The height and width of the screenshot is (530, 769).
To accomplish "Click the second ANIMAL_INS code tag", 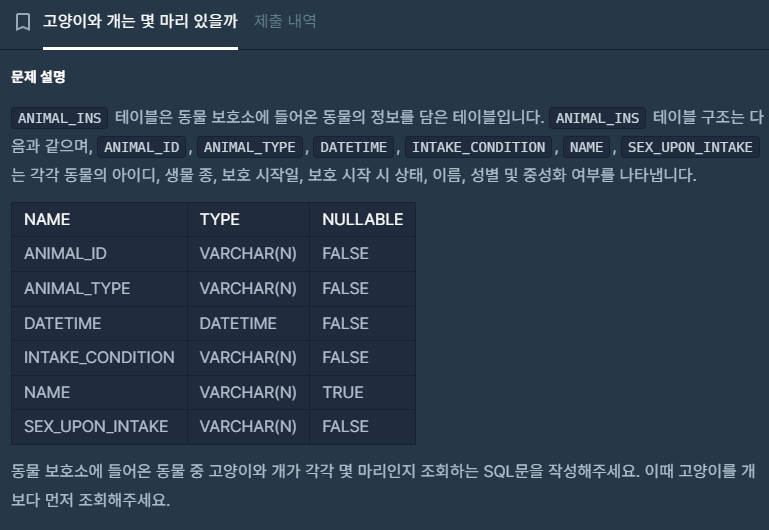I will pyautogui.click(x=597, y=118).
